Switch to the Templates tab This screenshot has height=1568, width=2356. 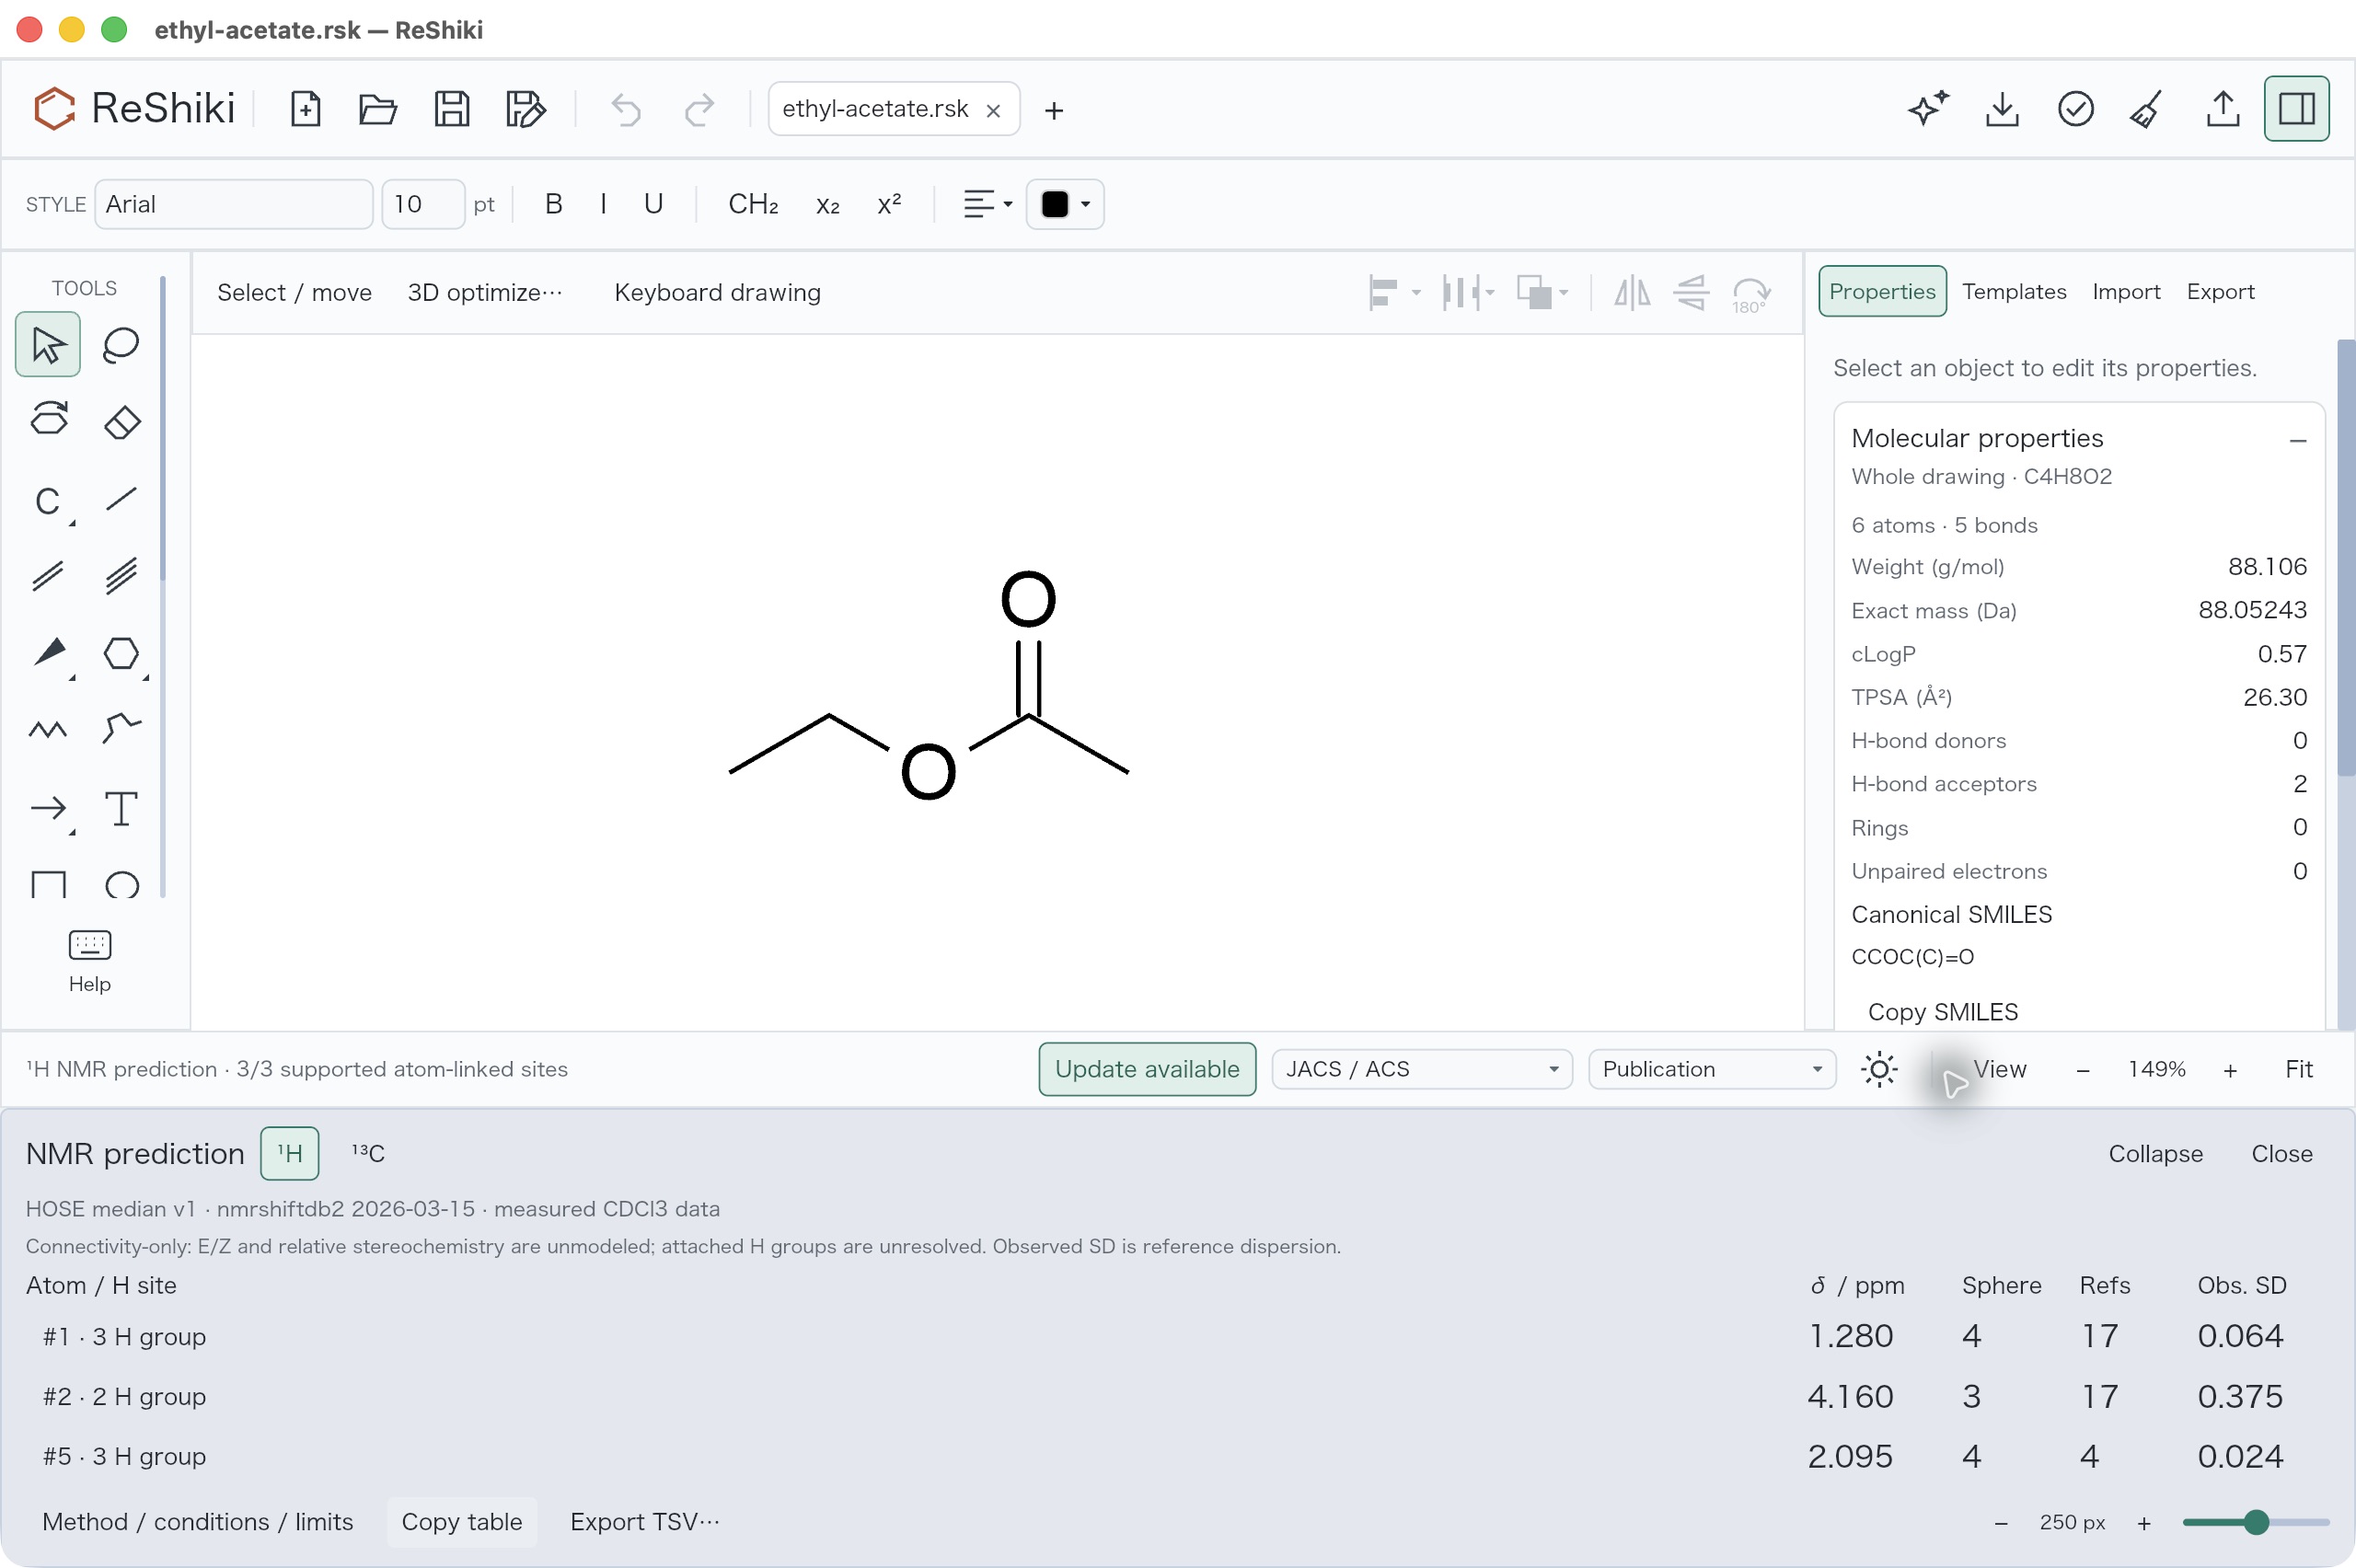(2013, 291)
